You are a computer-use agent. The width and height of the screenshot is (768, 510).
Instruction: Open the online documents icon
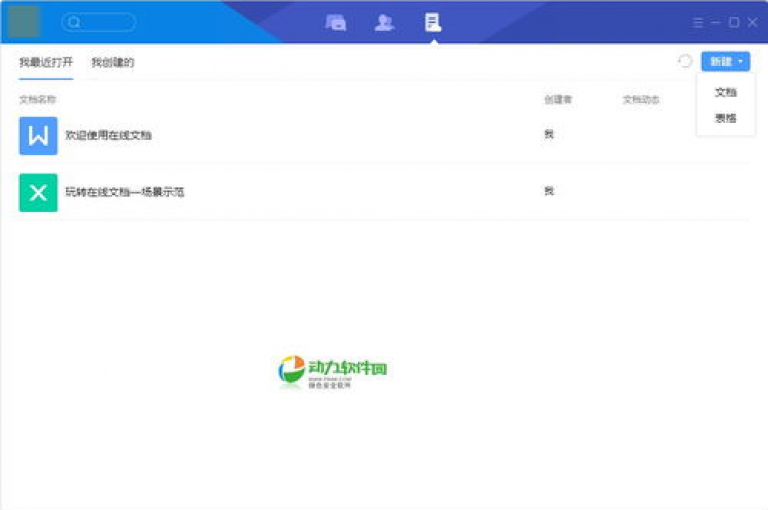433,23
